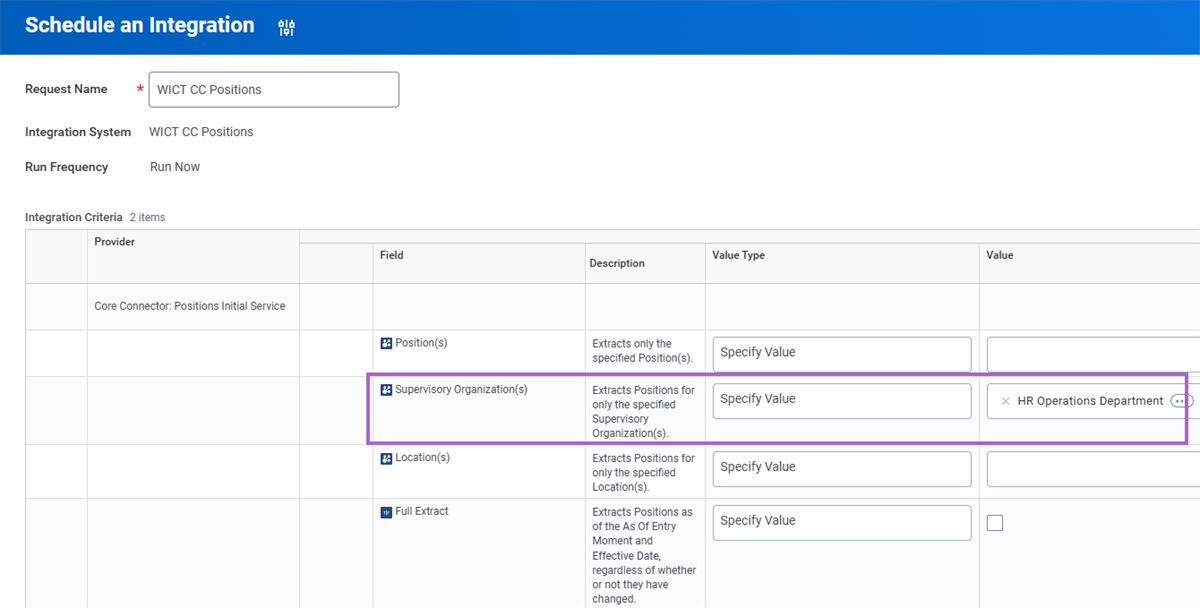Open Value Type dropdown for Full Extract
1200x608 pixels.
click(842, 522)
